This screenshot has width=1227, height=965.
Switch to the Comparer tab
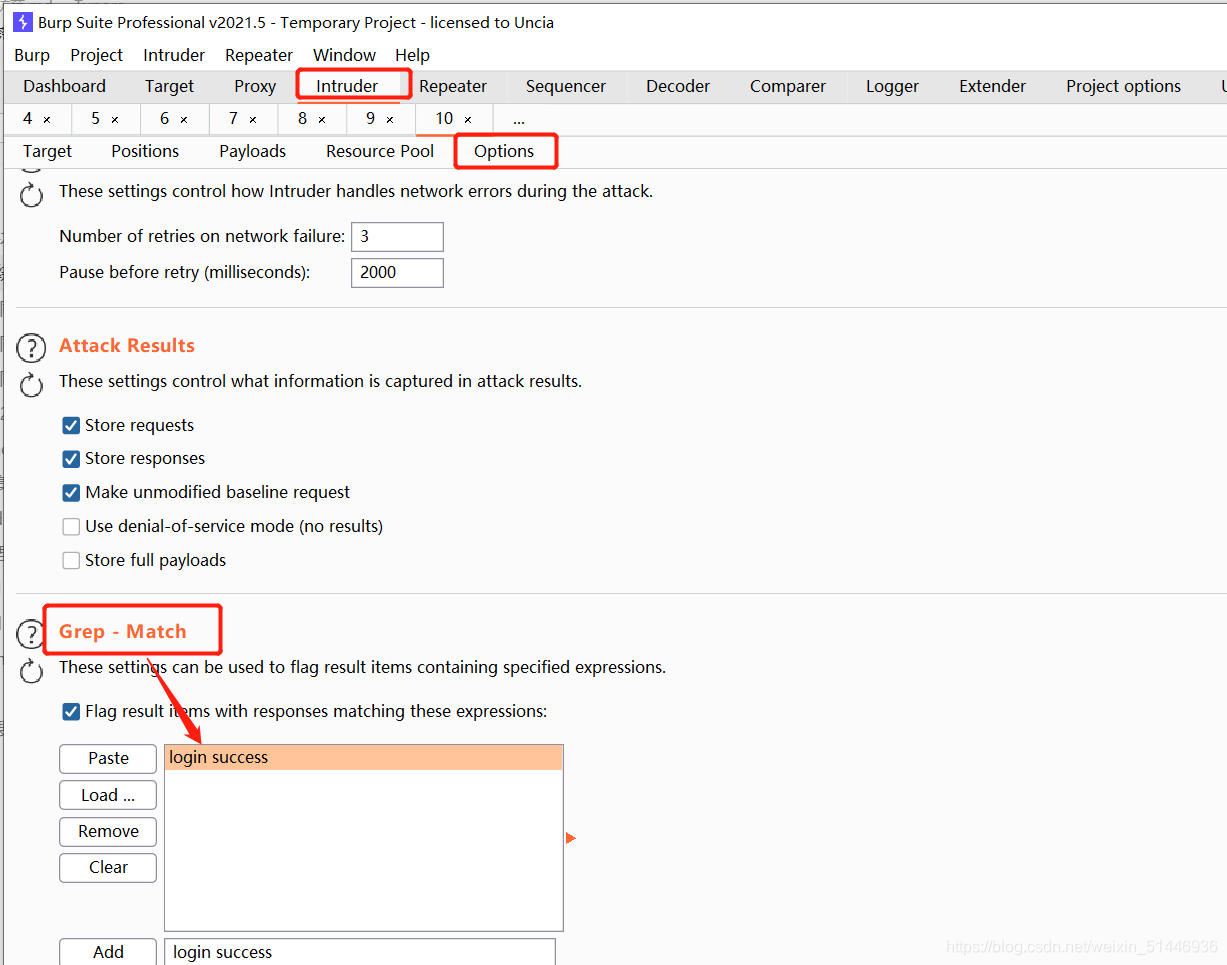[788, 86]
